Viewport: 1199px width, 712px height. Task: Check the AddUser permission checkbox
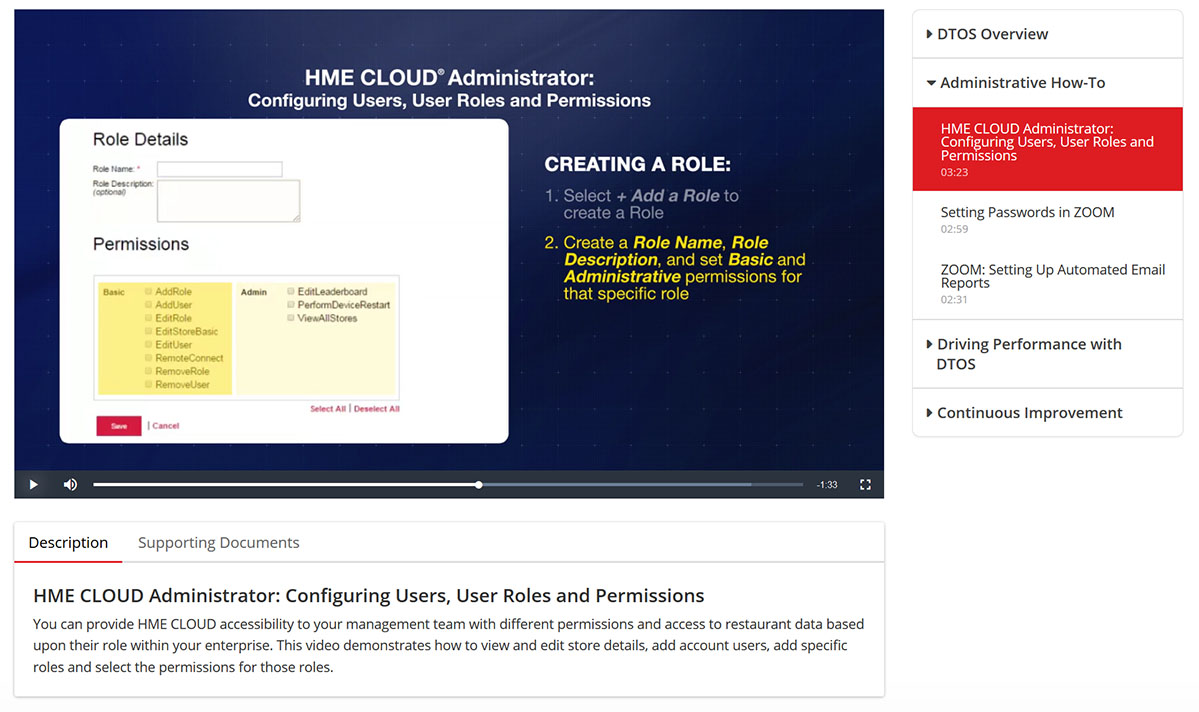(148, 304)
